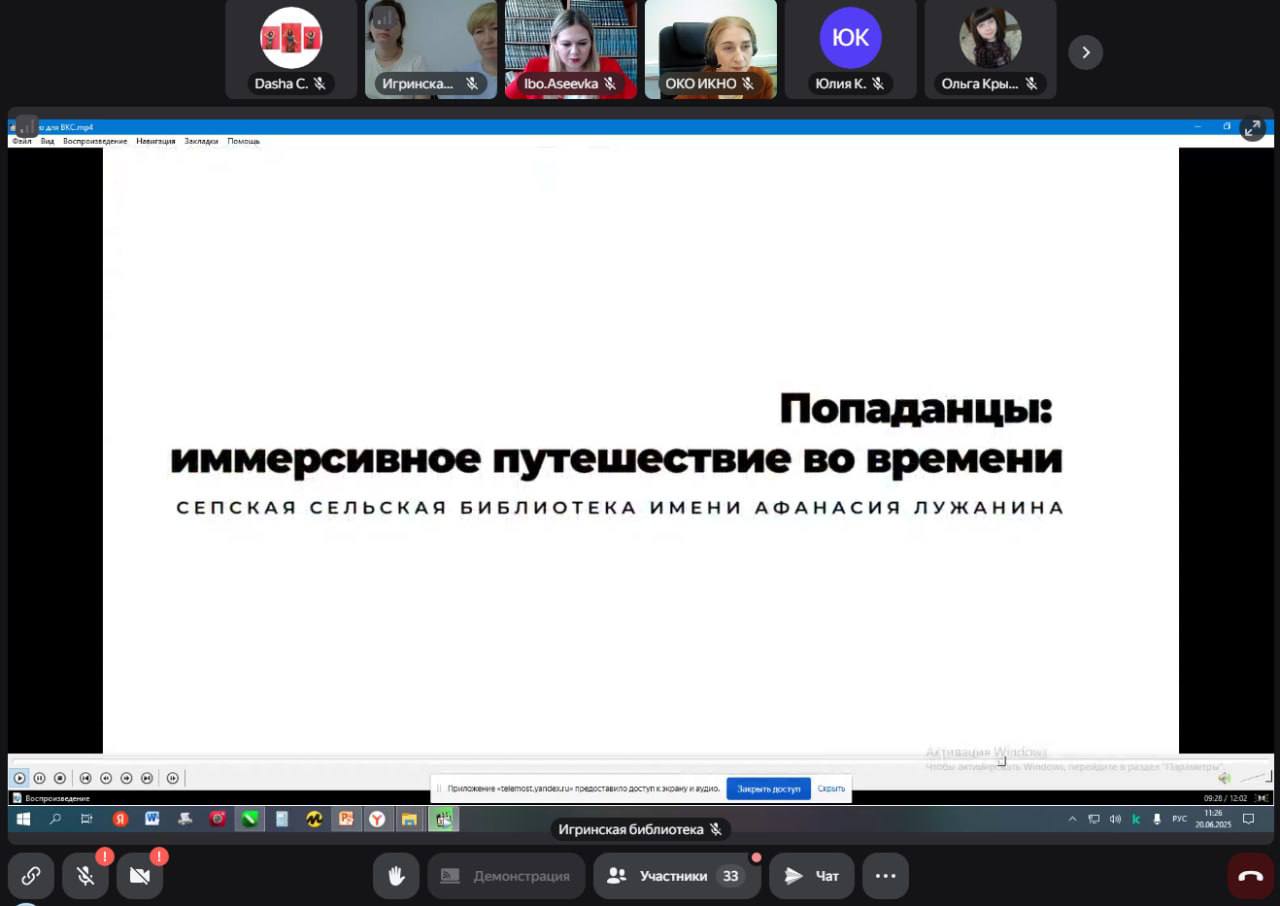Open the Файл menu in the media player
1280x906 pixels.
[21, 141]
